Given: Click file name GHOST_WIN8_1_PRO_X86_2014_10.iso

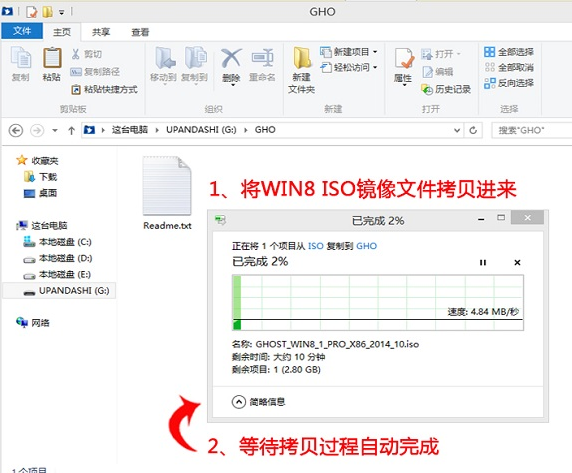Looking at the screenshot, I should (x=337, y=344).
